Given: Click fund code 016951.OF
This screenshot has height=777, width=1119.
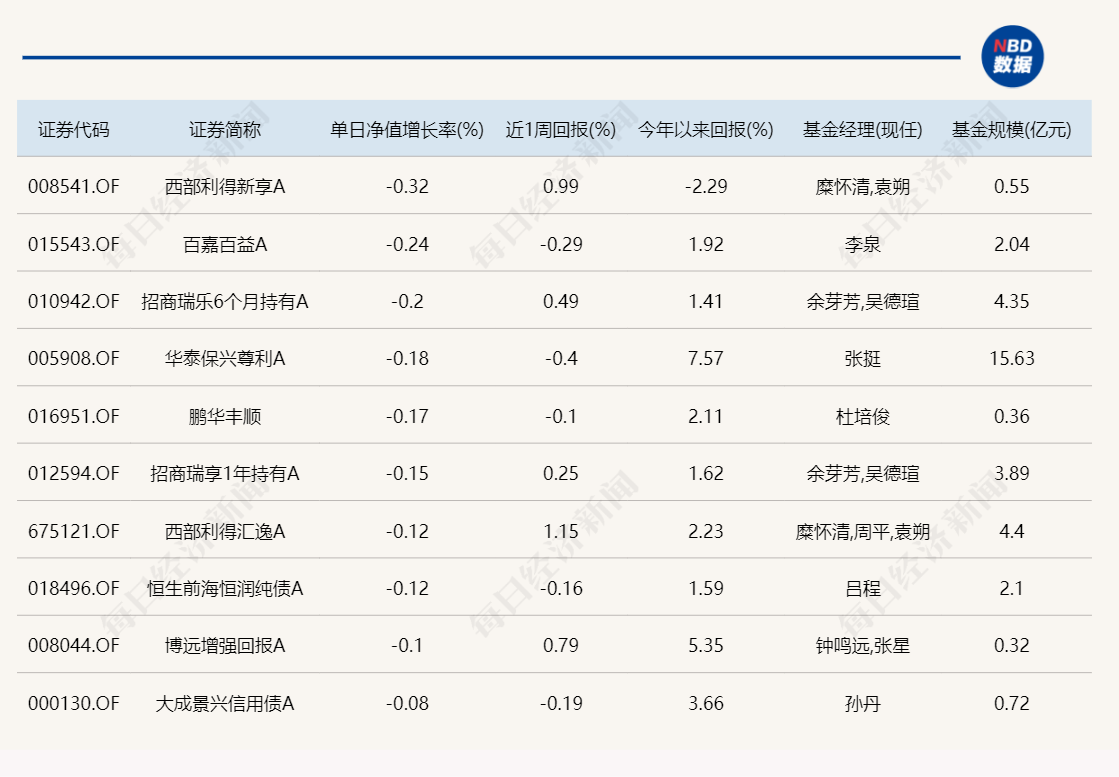Looking at the screenshot, I should click(x=74, y=417).
